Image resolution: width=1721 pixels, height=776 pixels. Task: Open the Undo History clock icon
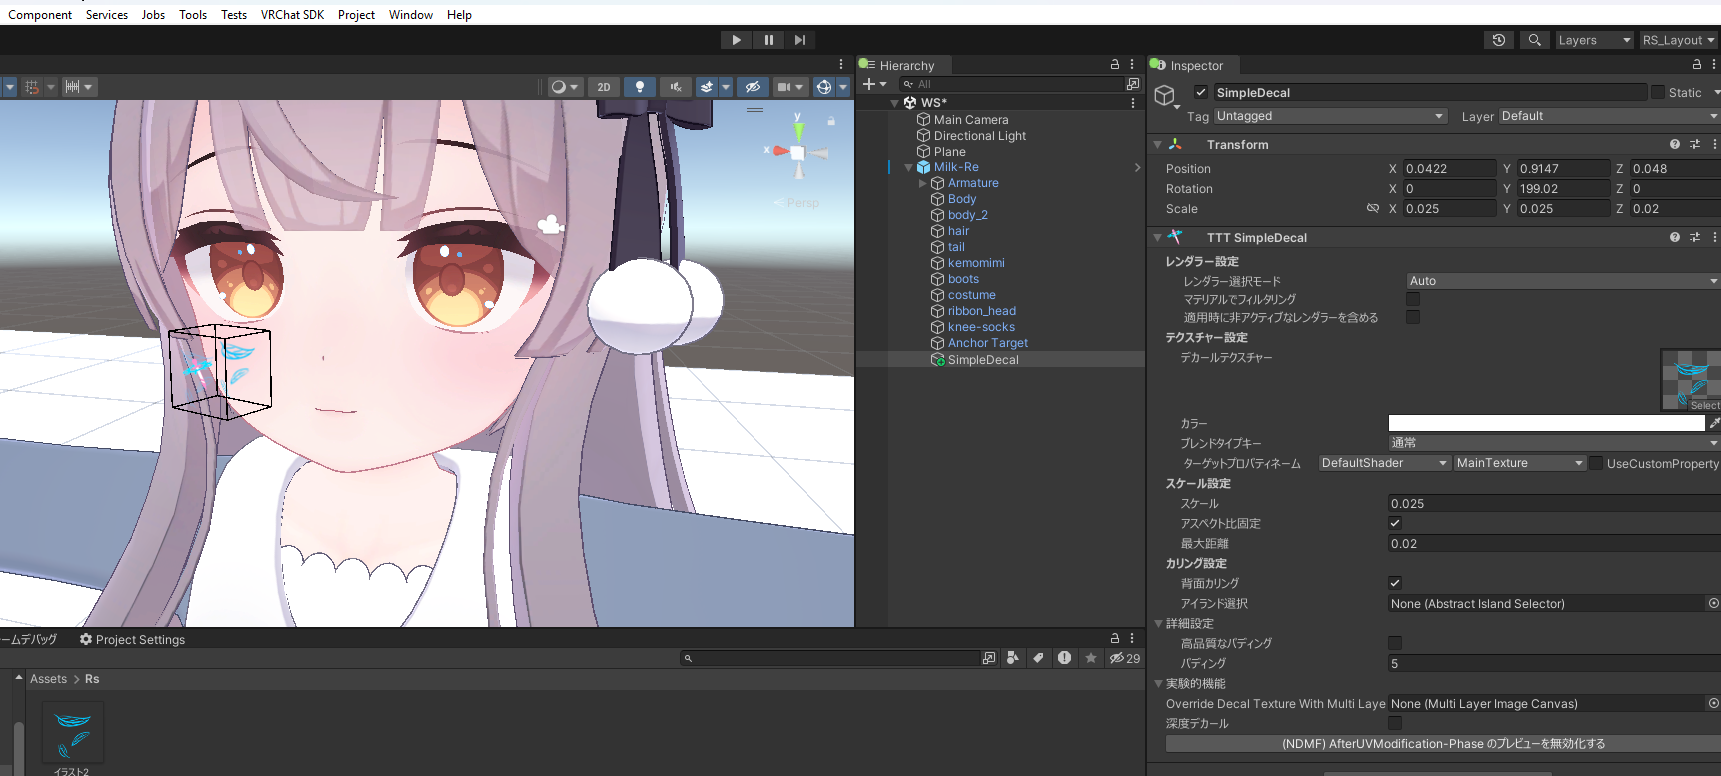[1498, 40]
